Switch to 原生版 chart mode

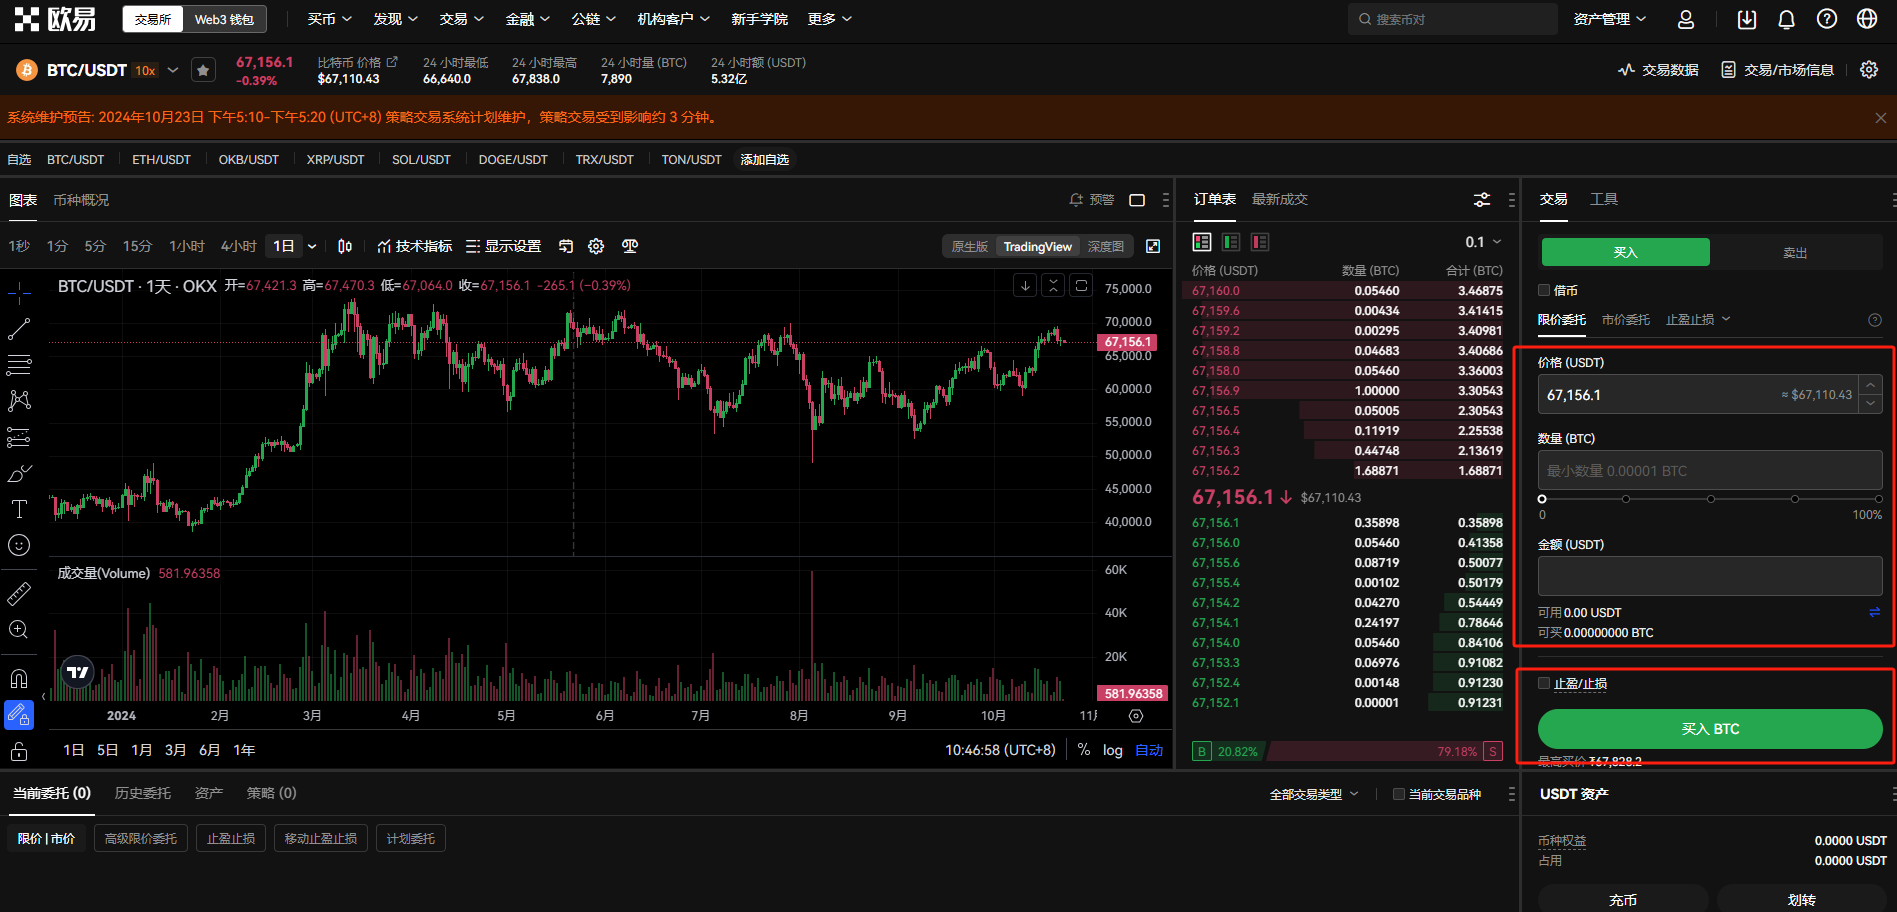tap(970, 247)
